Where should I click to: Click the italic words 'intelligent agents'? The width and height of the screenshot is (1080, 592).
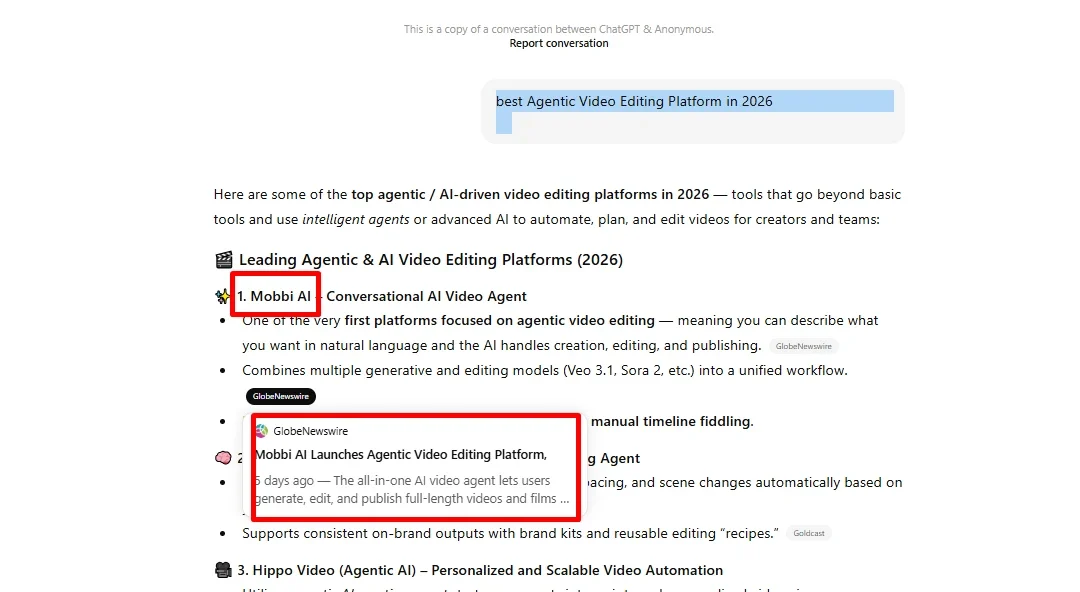coord(355,219)
